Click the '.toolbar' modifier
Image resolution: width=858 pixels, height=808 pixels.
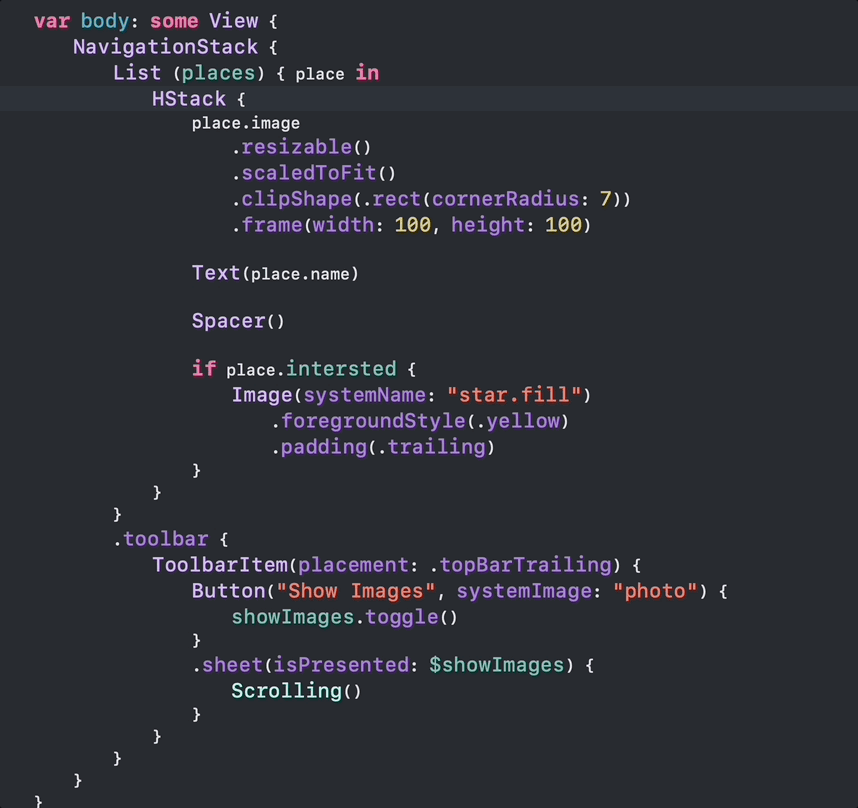pos(161,539)
